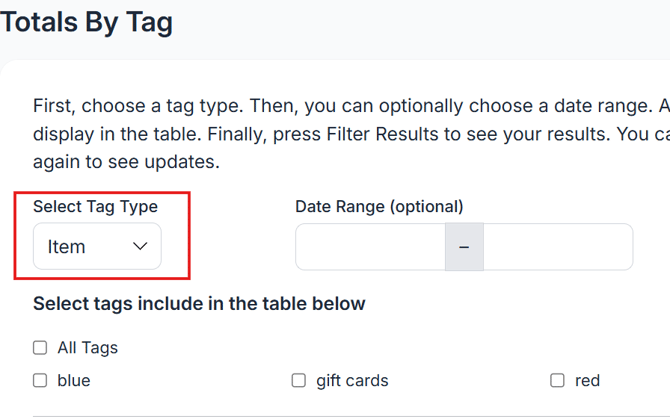Click the chevron arrow beside Item
The height and width of the screenshot is (419, 670).
pyautogui.click(x=140, y=246)
